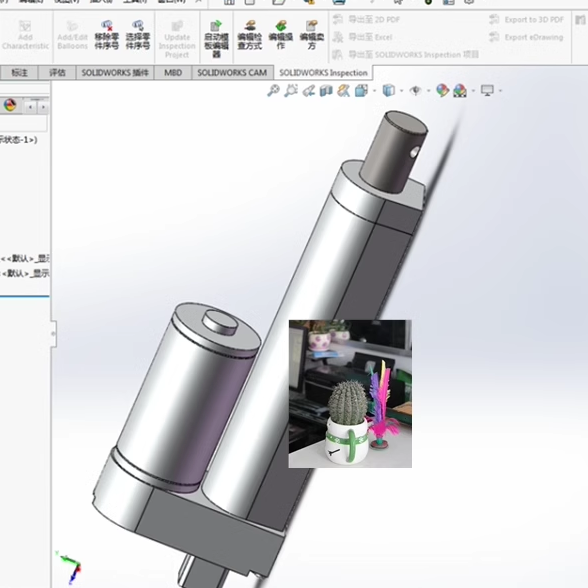Click 导出至 Excel export button

pos(363,37)
